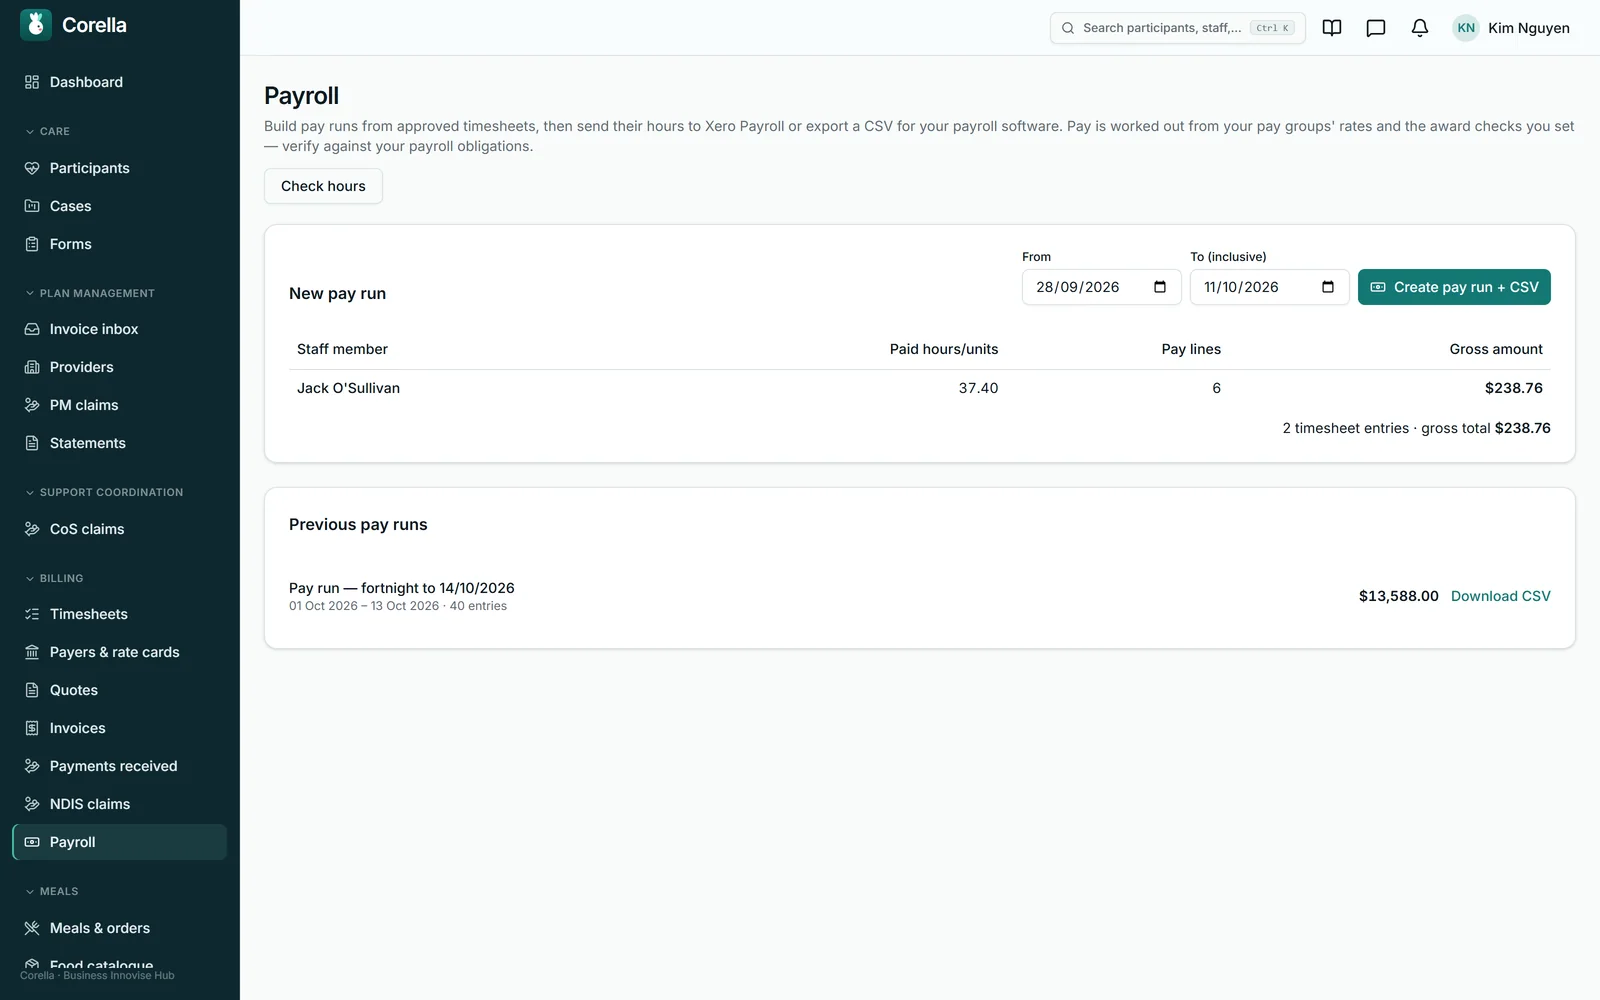Open the KN user avatar
The image size is (1600, 1000).
pos(1466,28)
